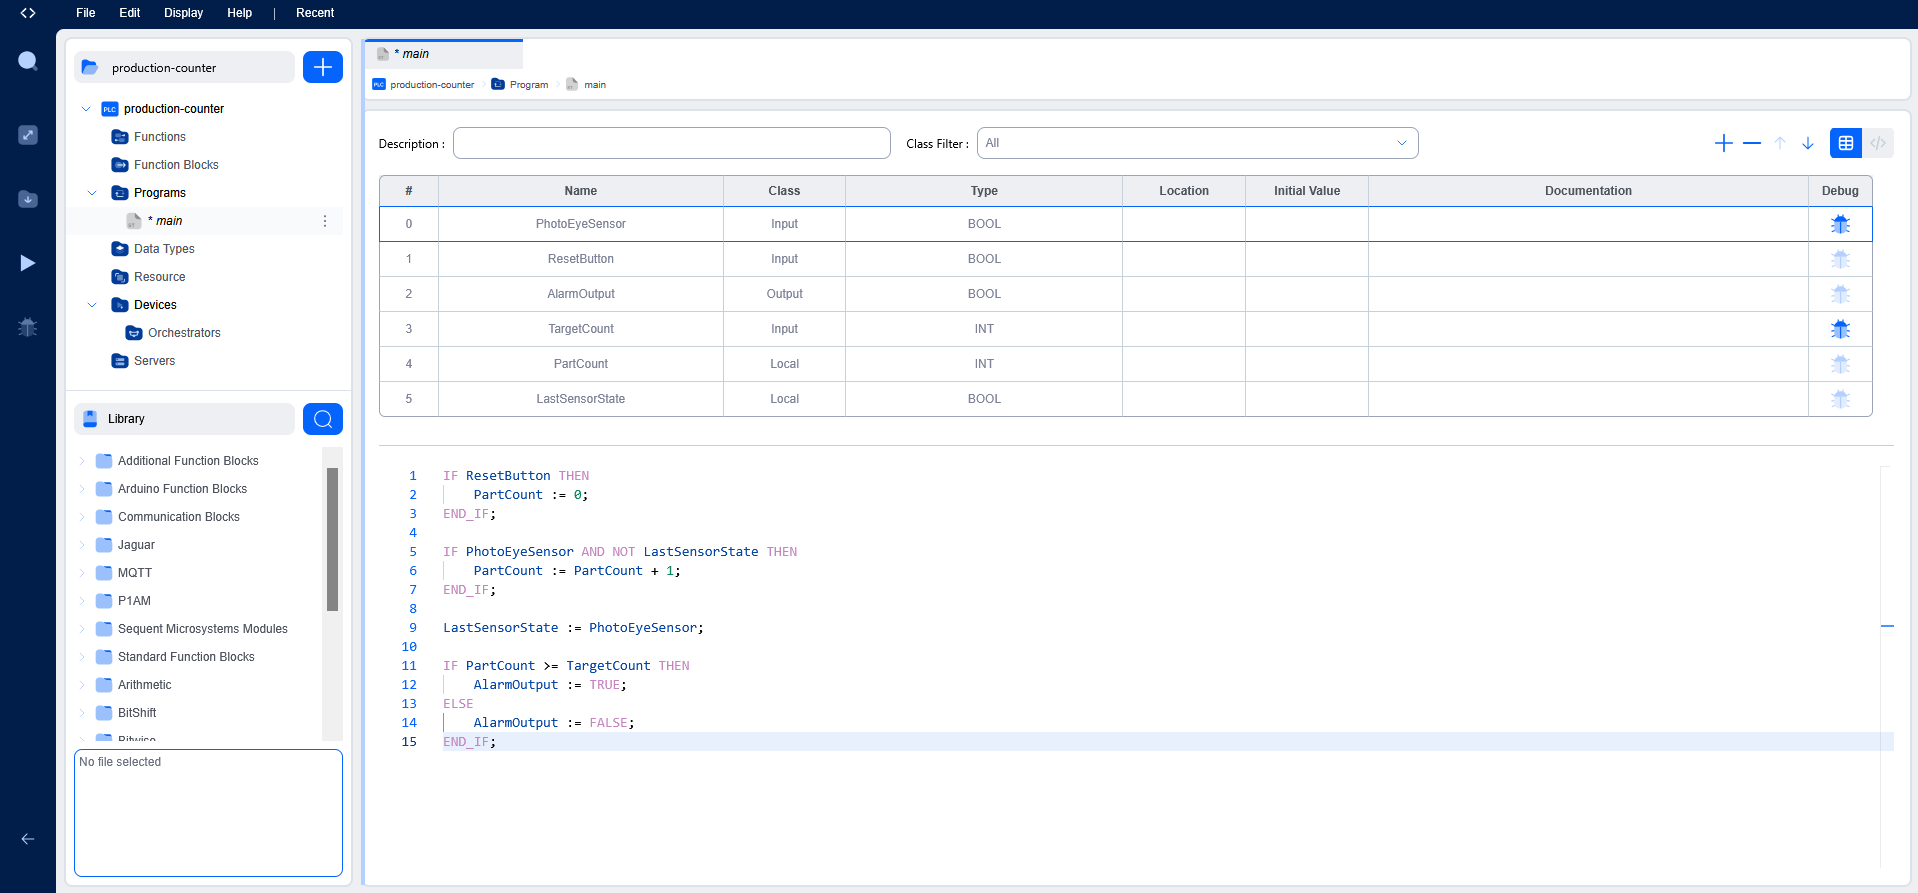This screenshot has height=893, width=1918.
Task: Open options menu for main program
Action: click(x=325, y=221)
